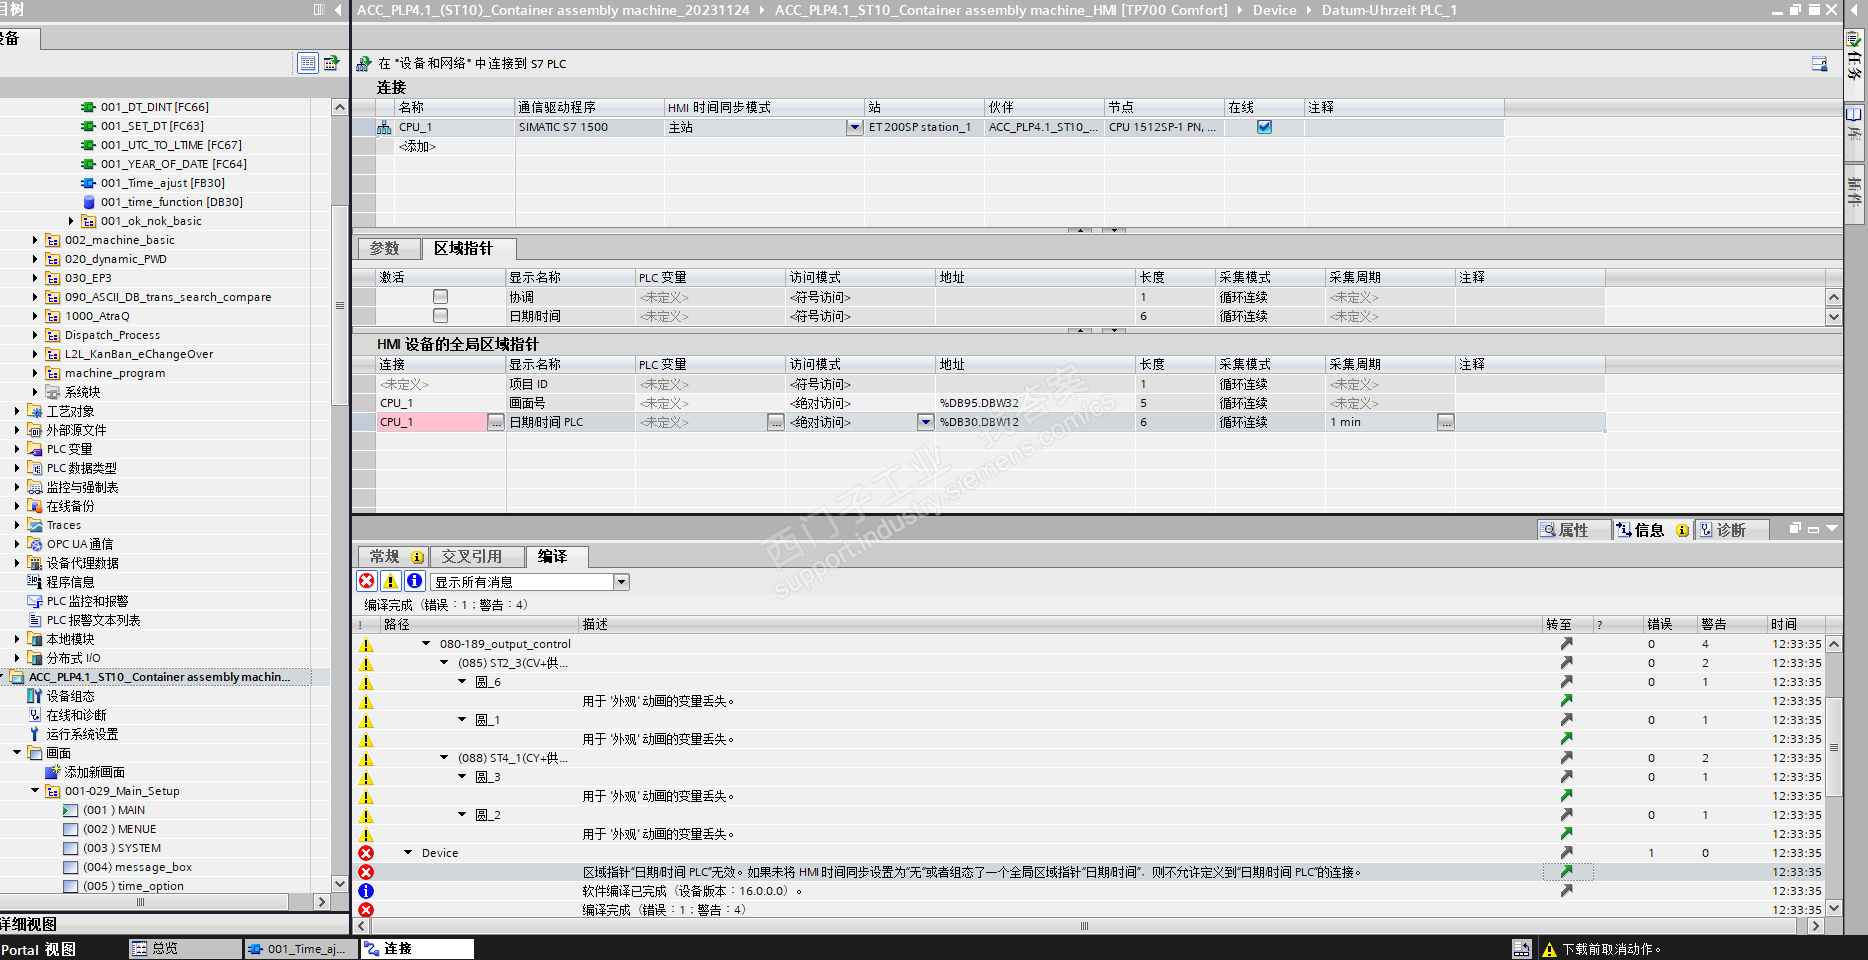
Task: Click the second project tree toolbar icon
Action: click(x=331, y=63)
